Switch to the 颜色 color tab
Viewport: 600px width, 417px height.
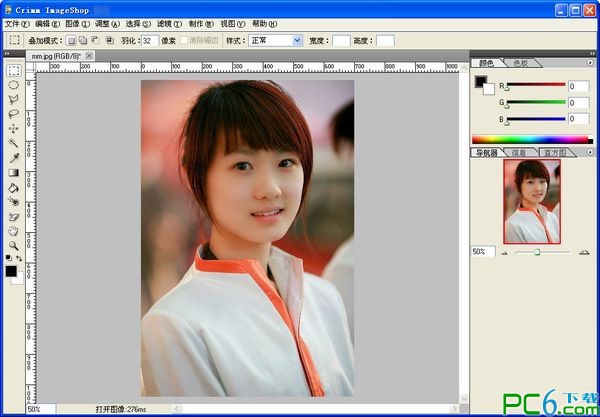486,63
